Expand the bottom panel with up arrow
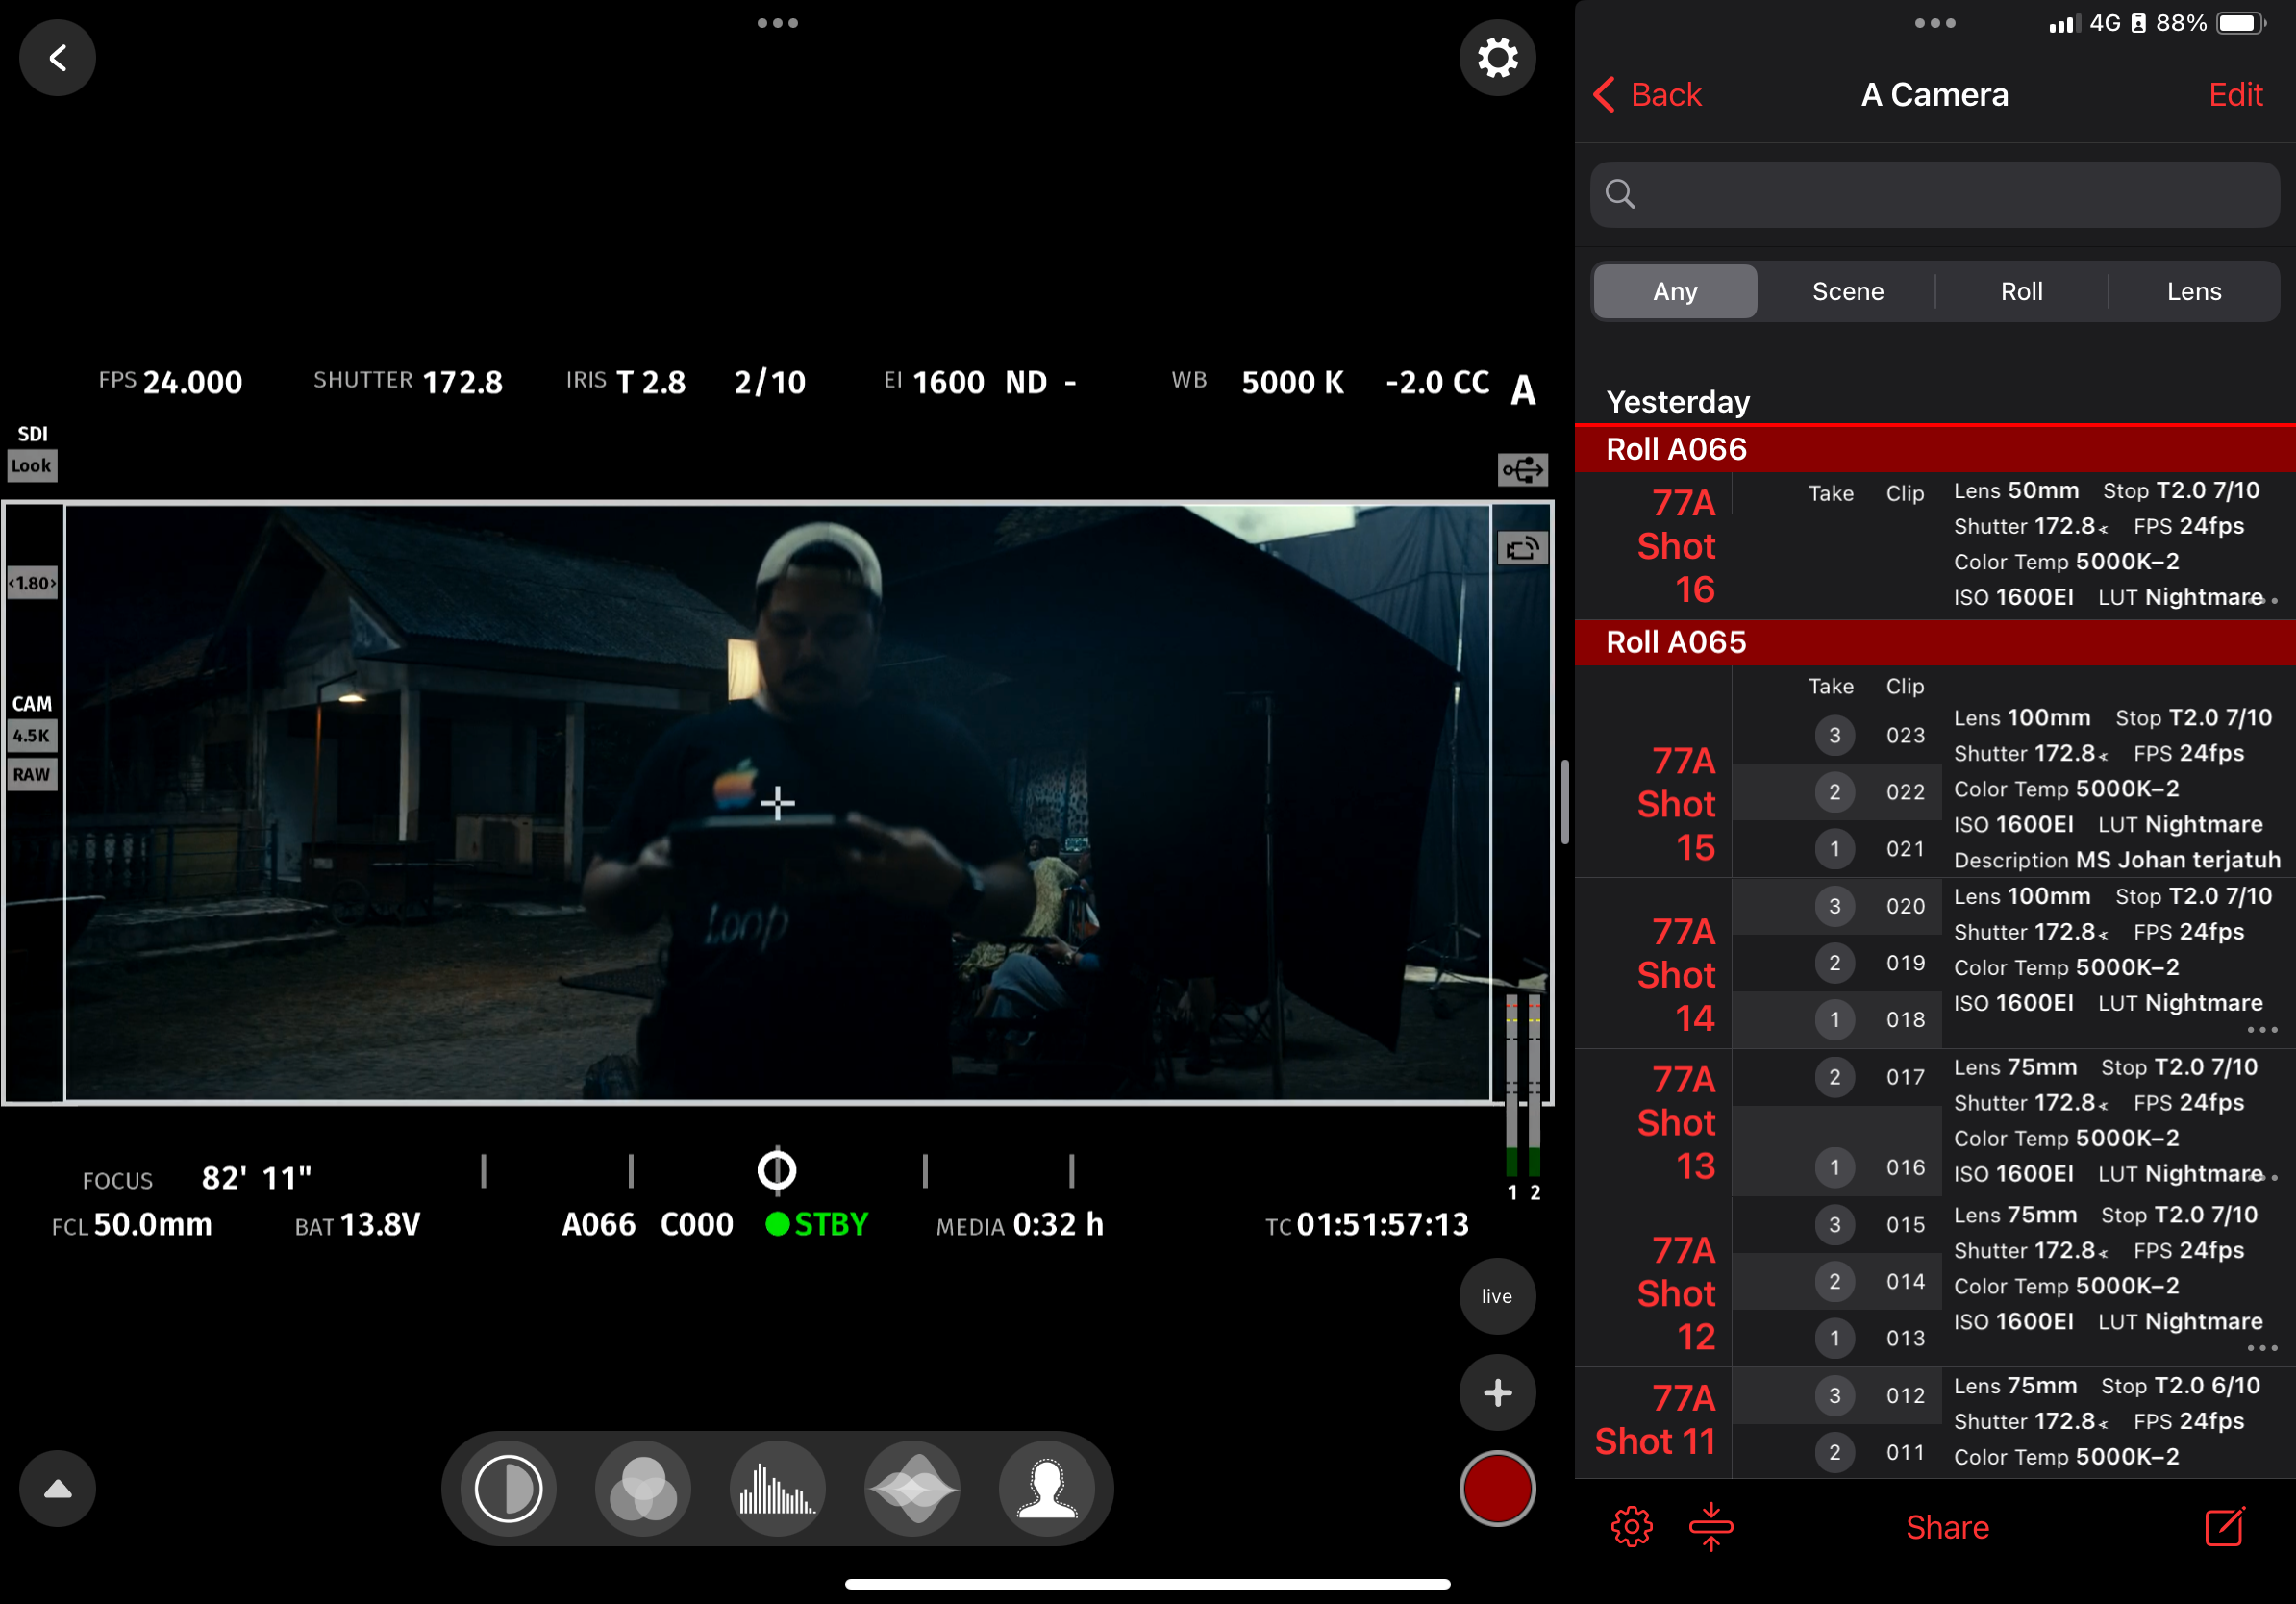Viewport: 2296px width, 1604px height. click(x=58, y=1488)
